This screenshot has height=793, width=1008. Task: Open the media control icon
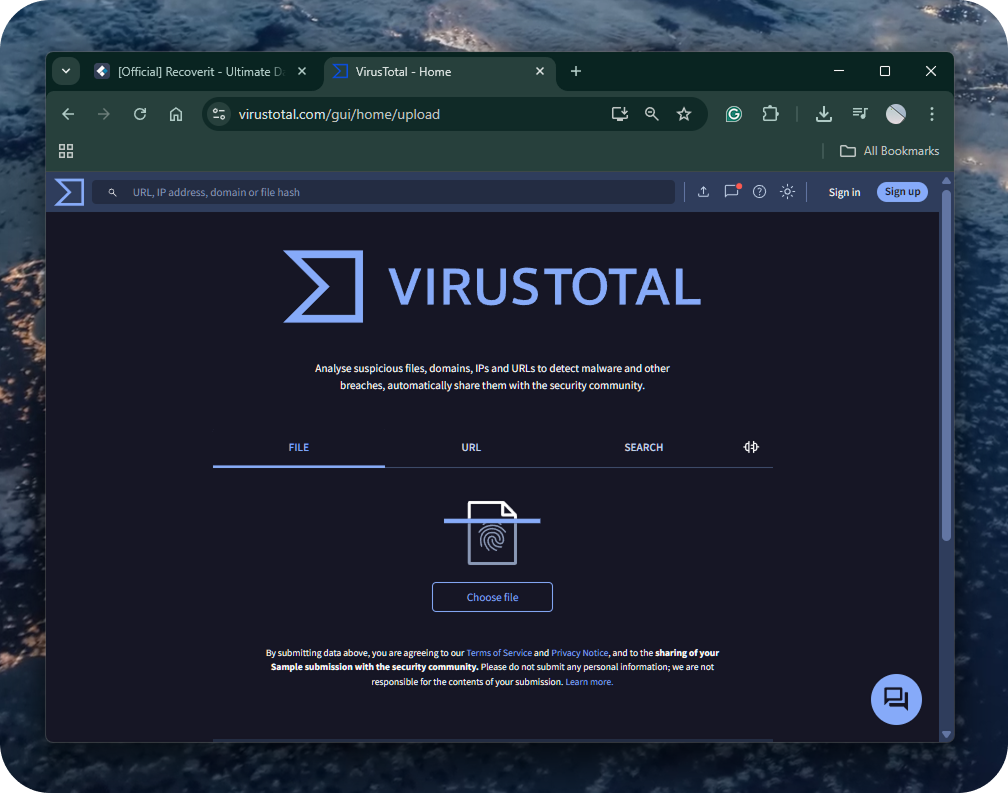[860, 114]
